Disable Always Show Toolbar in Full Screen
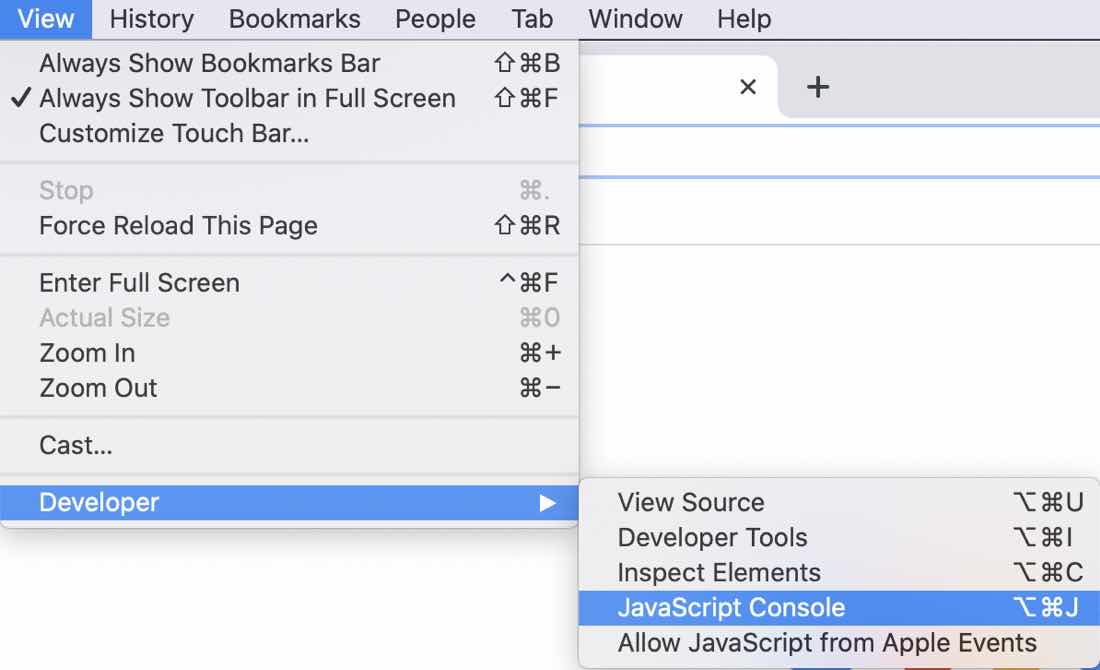The width and height of the screenshot is (1100, 670). pos(246,98)
